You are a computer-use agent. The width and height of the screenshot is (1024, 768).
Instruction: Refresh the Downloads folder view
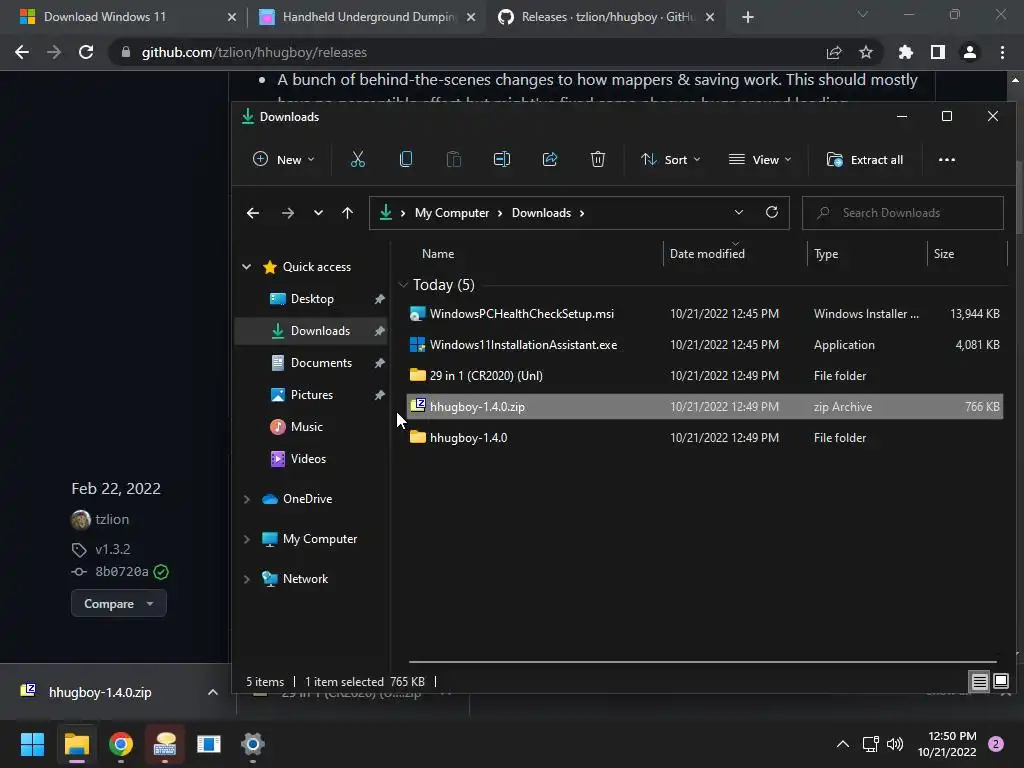(x=771, y=212)
